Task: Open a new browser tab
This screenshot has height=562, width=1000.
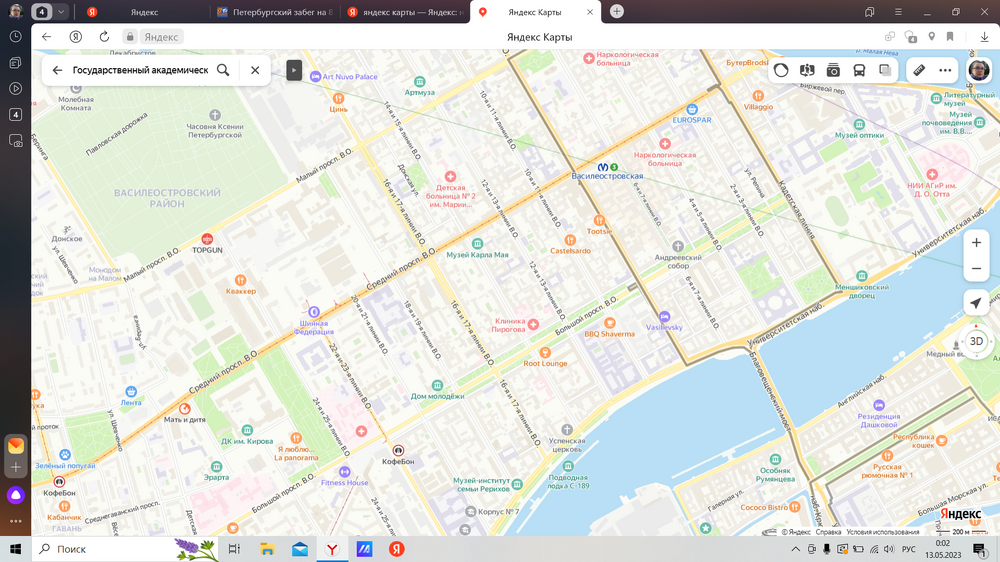Action: (x=617, y=11)
